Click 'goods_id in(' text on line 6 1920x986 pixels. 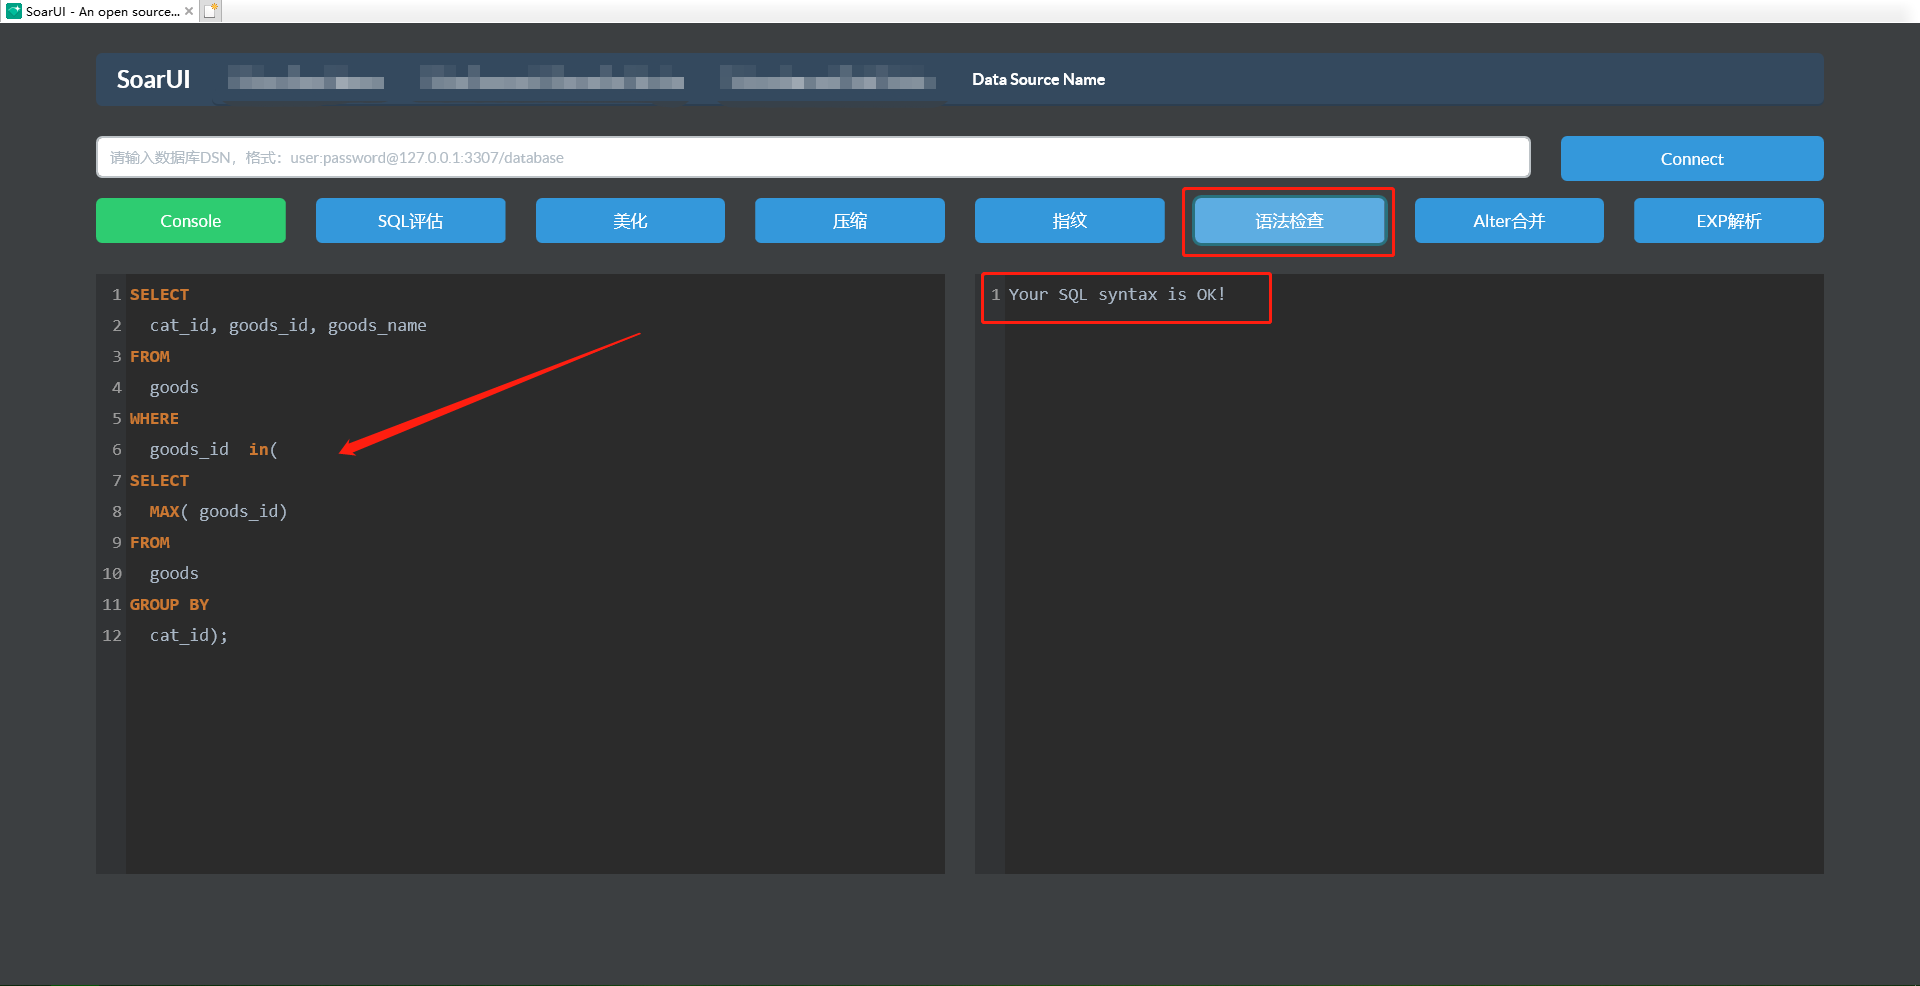214,449
